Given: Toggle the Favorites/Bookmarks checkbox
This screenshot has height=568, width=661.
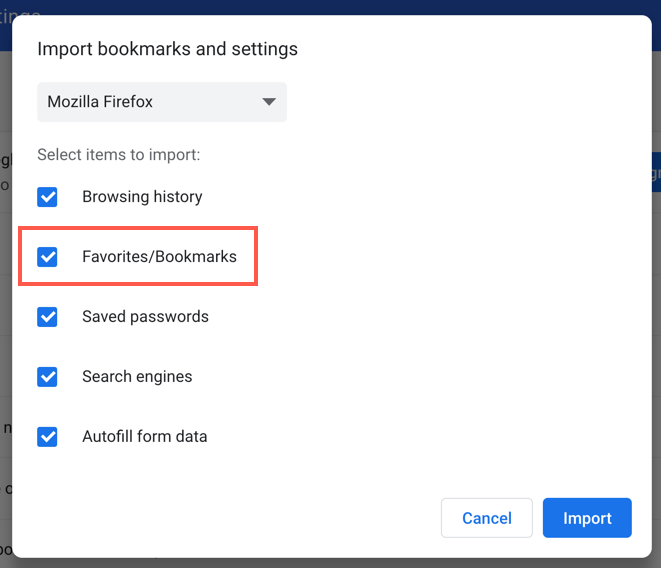Looking at the screenshot, I should (x=47, y=257).
